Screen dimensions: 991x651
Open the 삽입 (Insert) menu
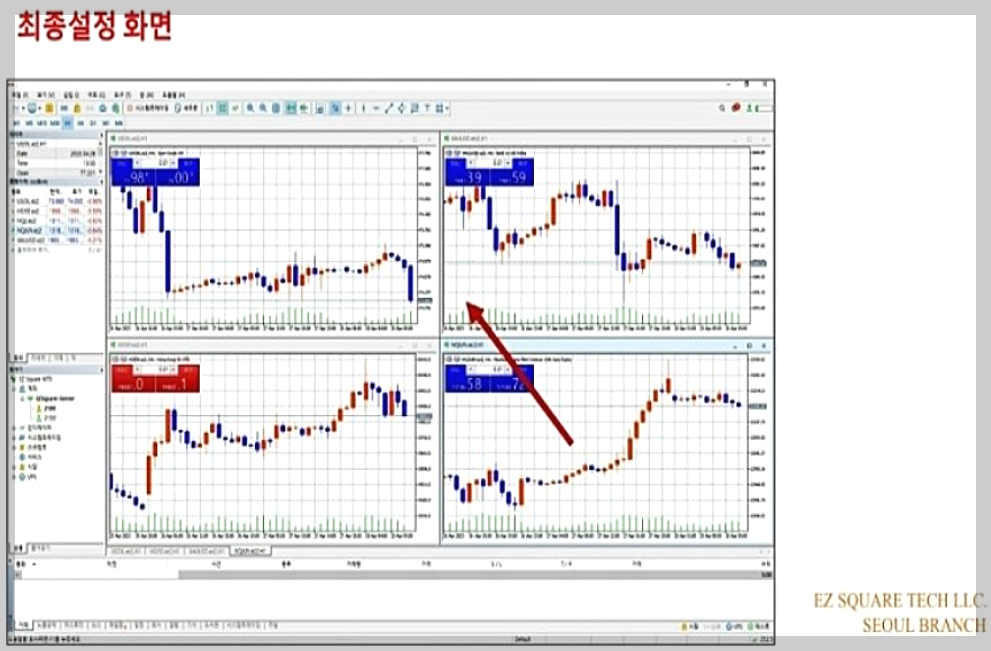[x=71, y=95]
